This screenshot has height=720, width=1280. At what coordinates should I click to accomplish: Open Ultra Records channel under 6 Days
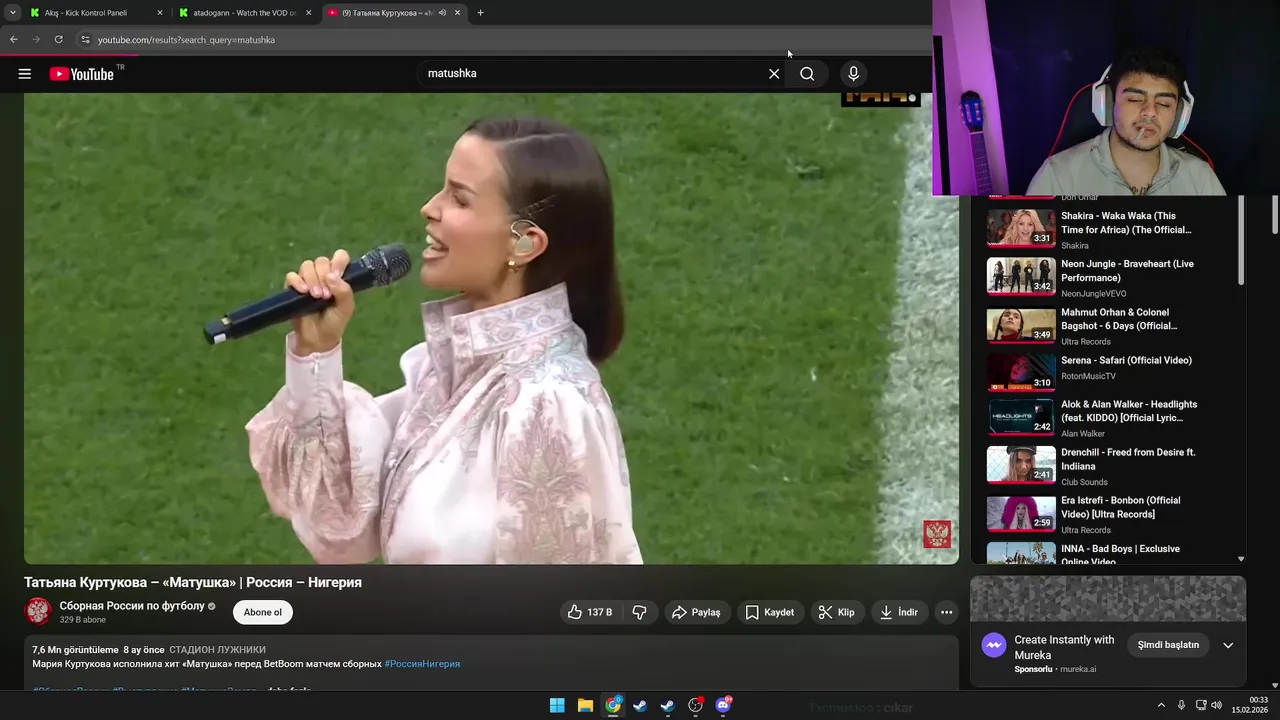pyautogui.click(x=1084, y=342)
